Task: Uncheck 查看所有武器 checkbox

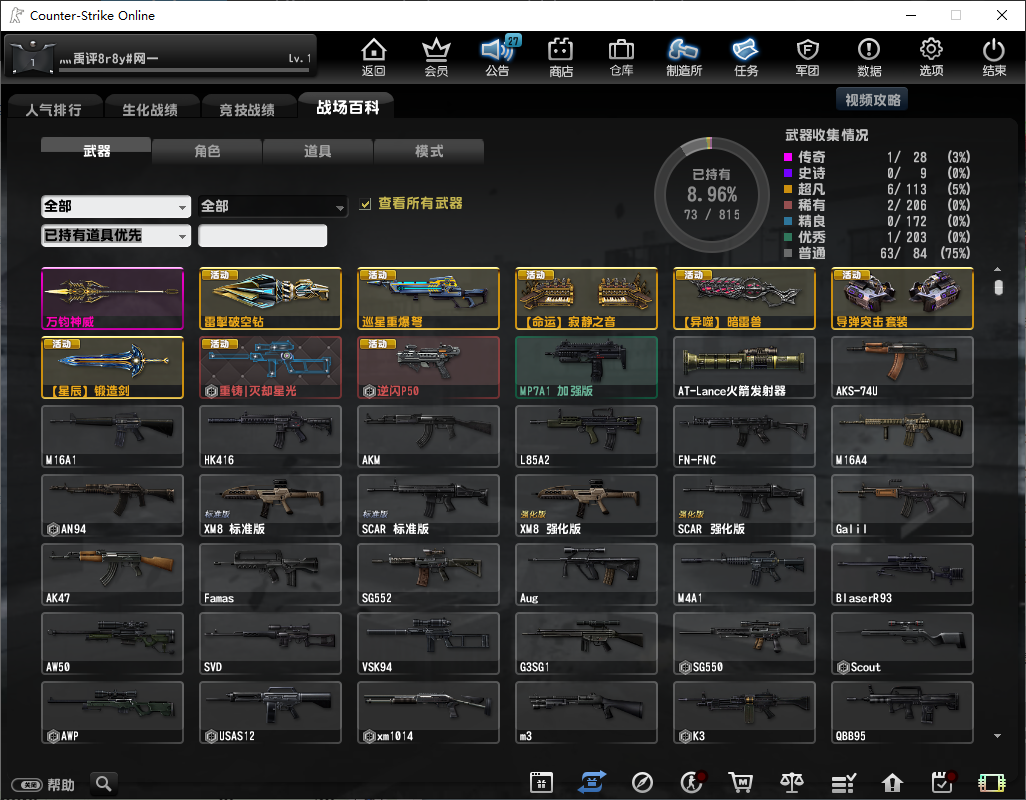Action: pyautogui.click(x=365, y=204)
